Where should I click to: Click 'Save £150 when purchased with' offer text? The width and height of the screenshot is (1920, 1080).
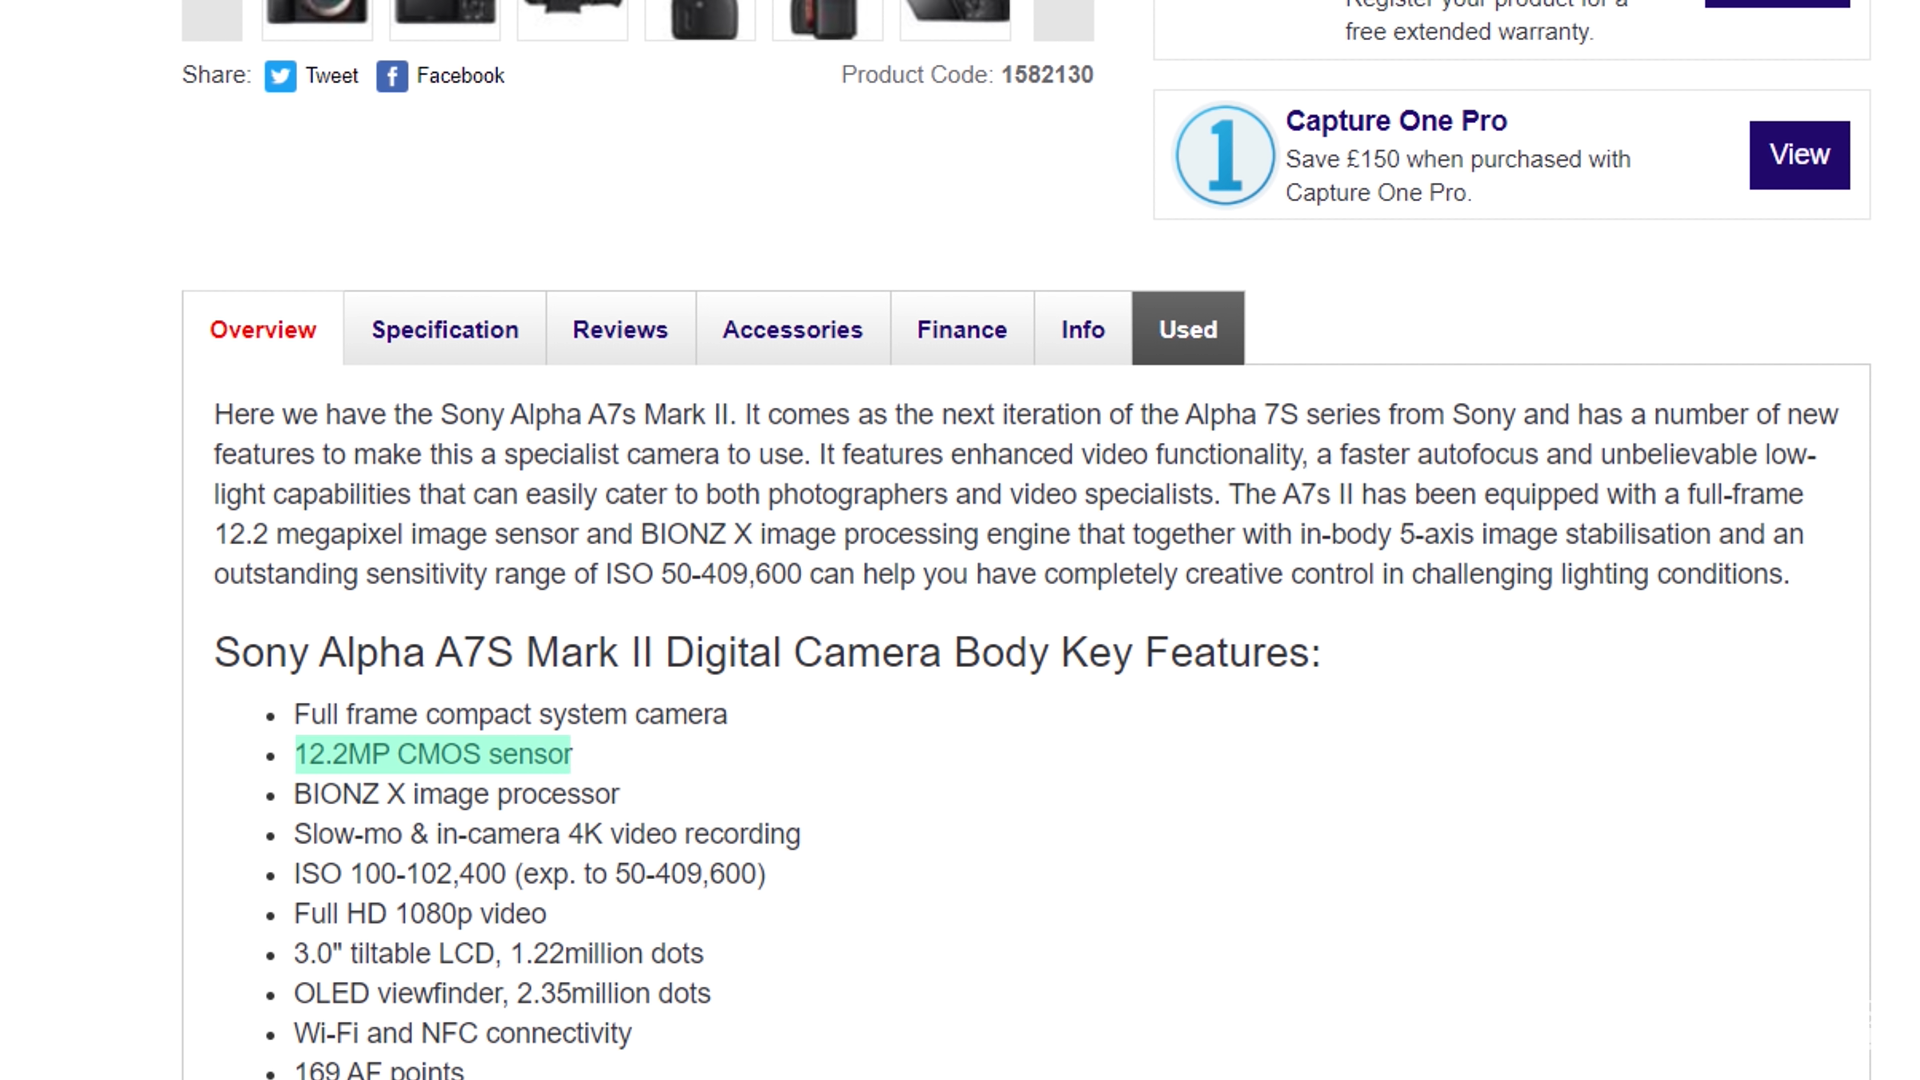pos(1458,160)
